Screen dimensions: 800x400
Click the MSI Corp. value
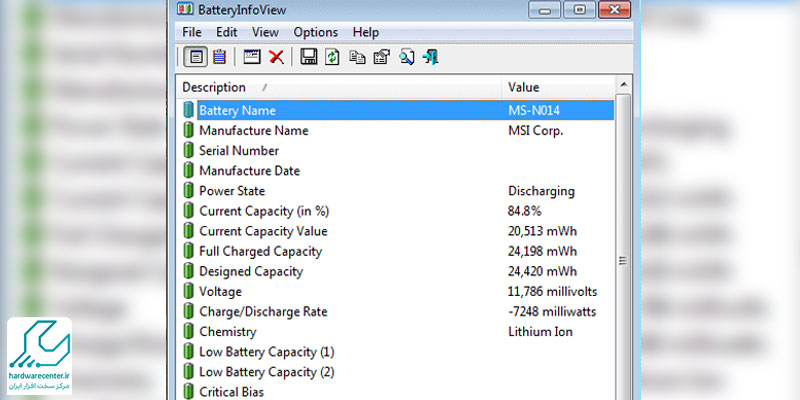pos(536,131)
